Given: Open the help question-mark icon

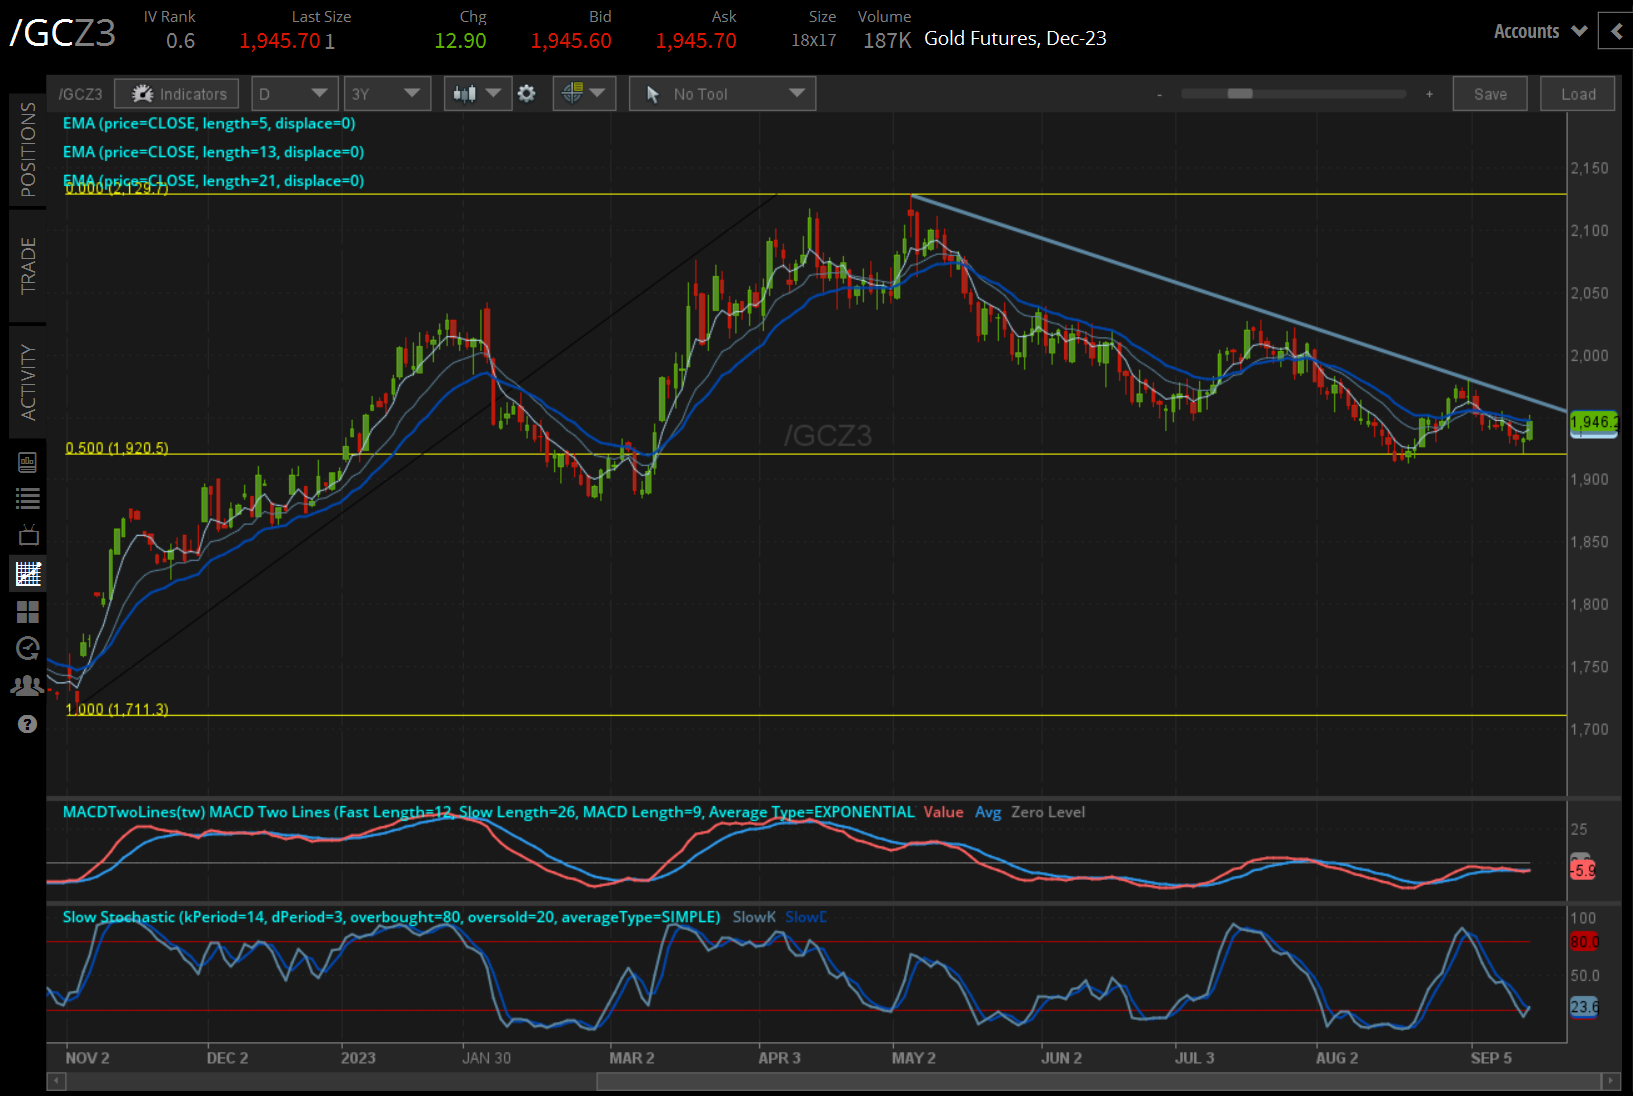Looking at the screenshot, I should [x=27, y=723].
